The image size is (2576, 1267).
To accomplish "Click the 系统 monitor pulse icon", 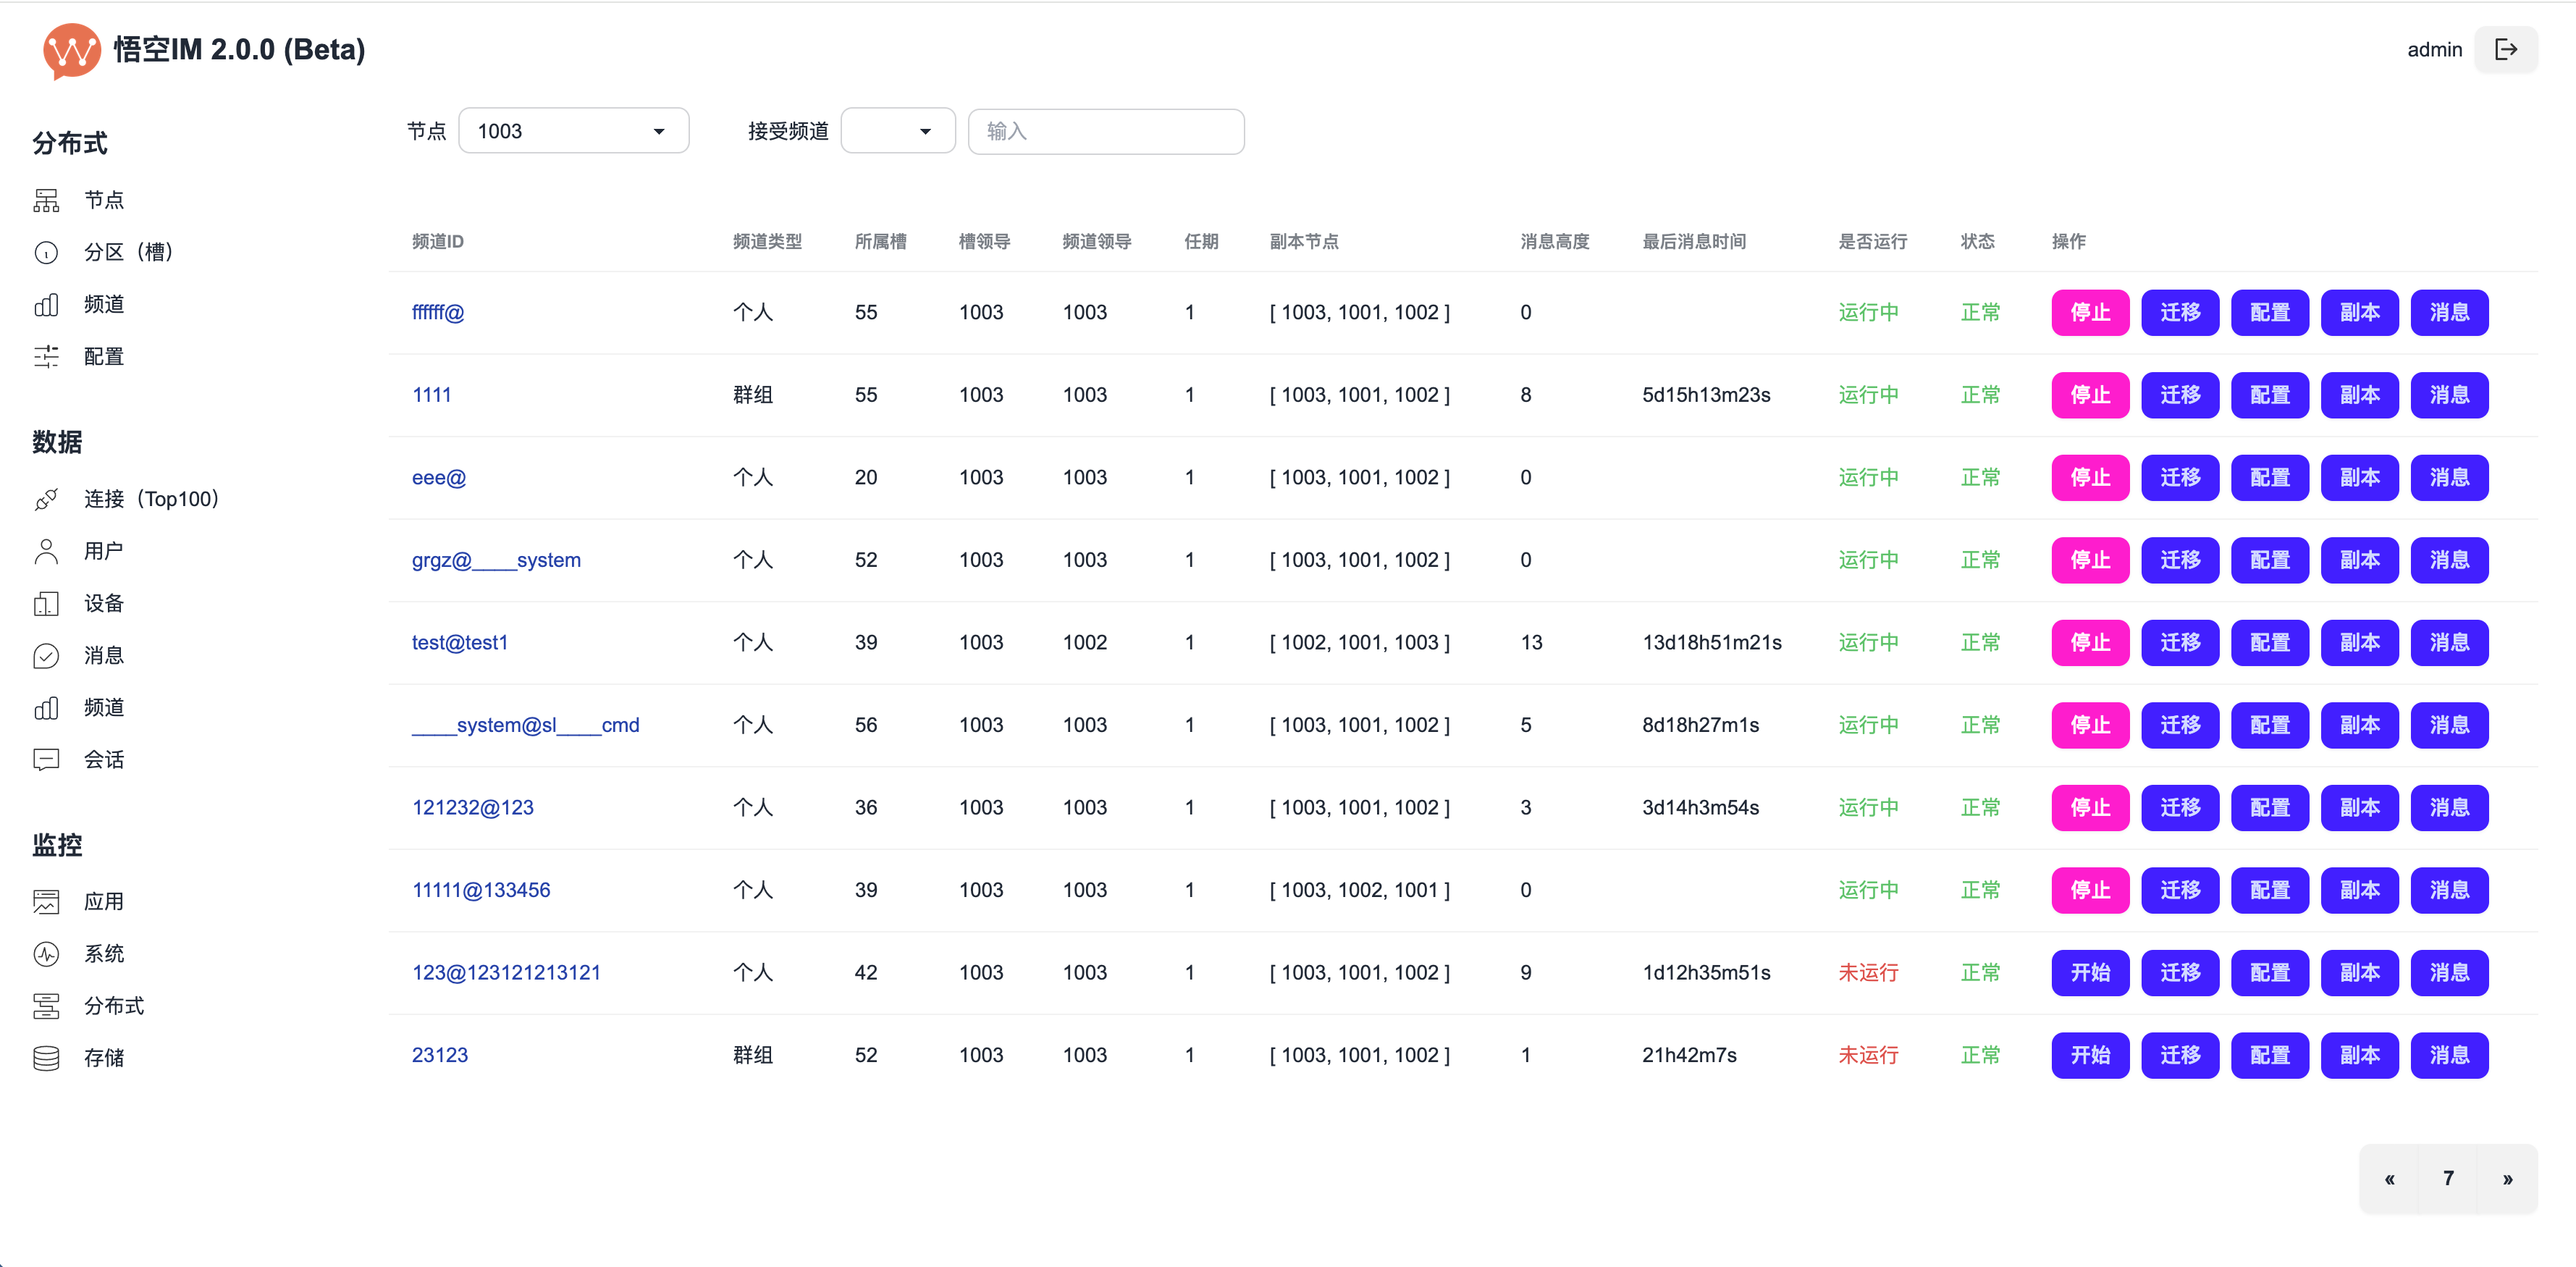I will click(46, 953).
